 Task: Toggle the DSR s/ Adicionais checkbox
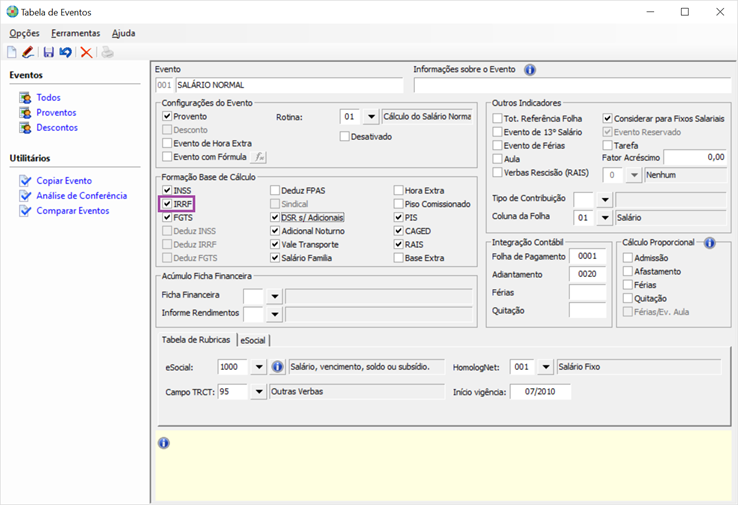tap(275, 217)
